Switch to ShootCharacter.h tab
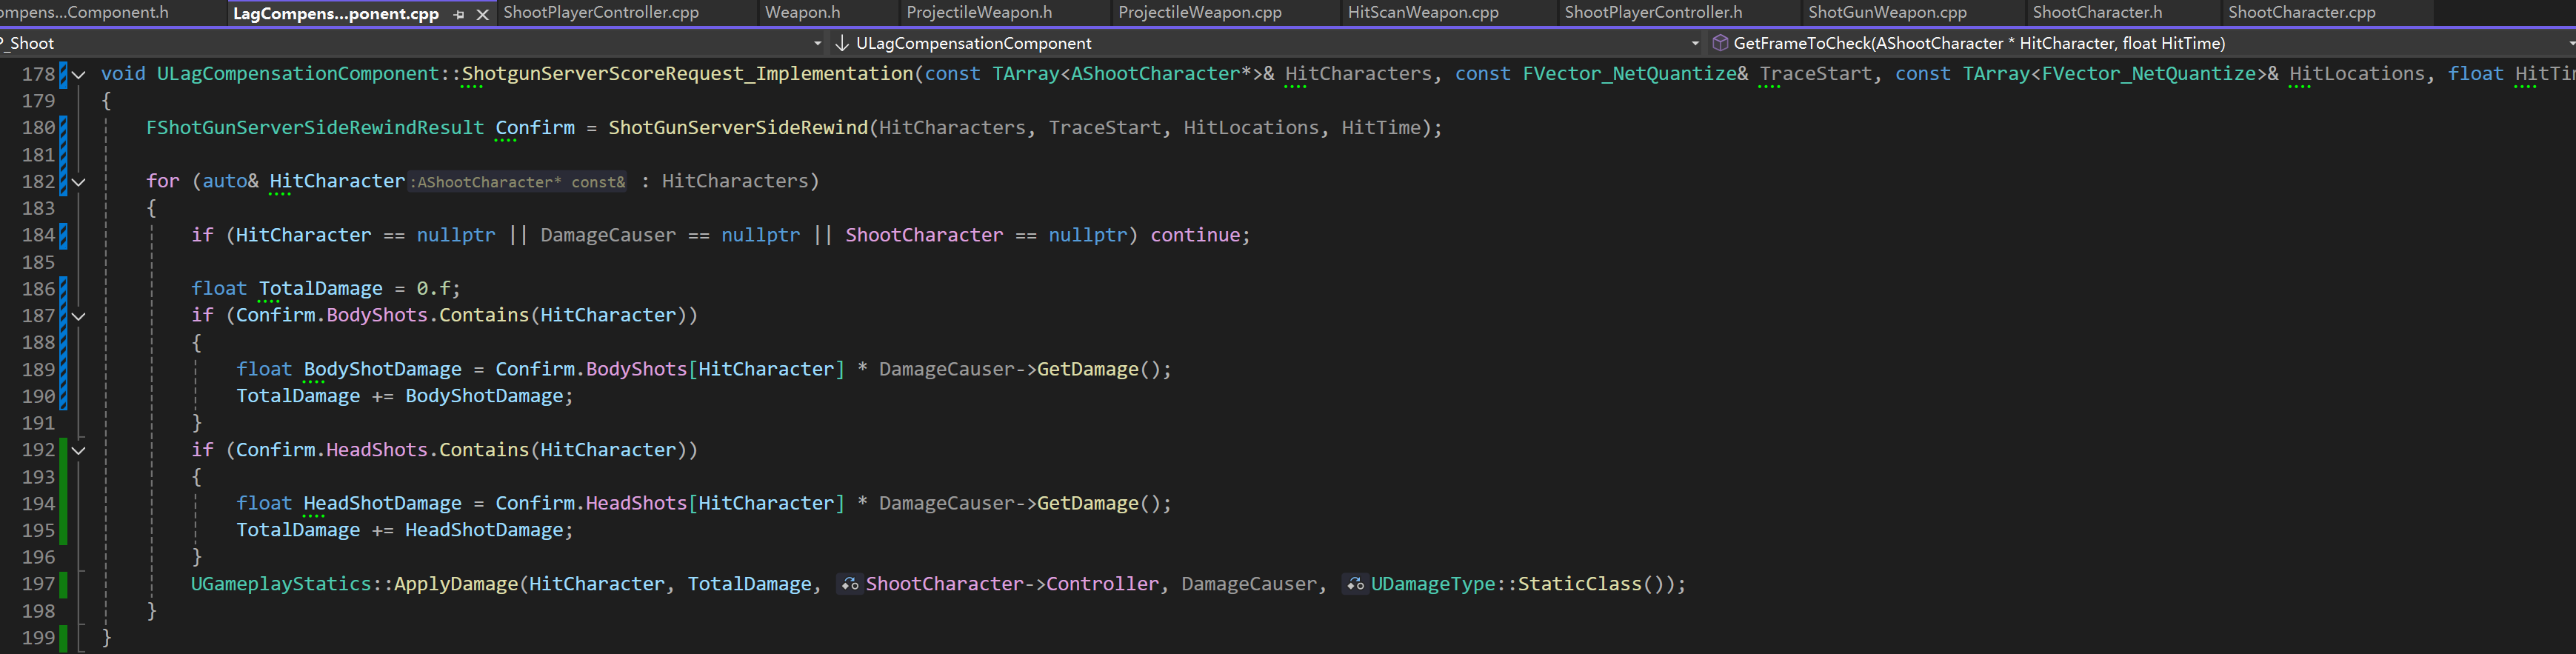 2097,13
